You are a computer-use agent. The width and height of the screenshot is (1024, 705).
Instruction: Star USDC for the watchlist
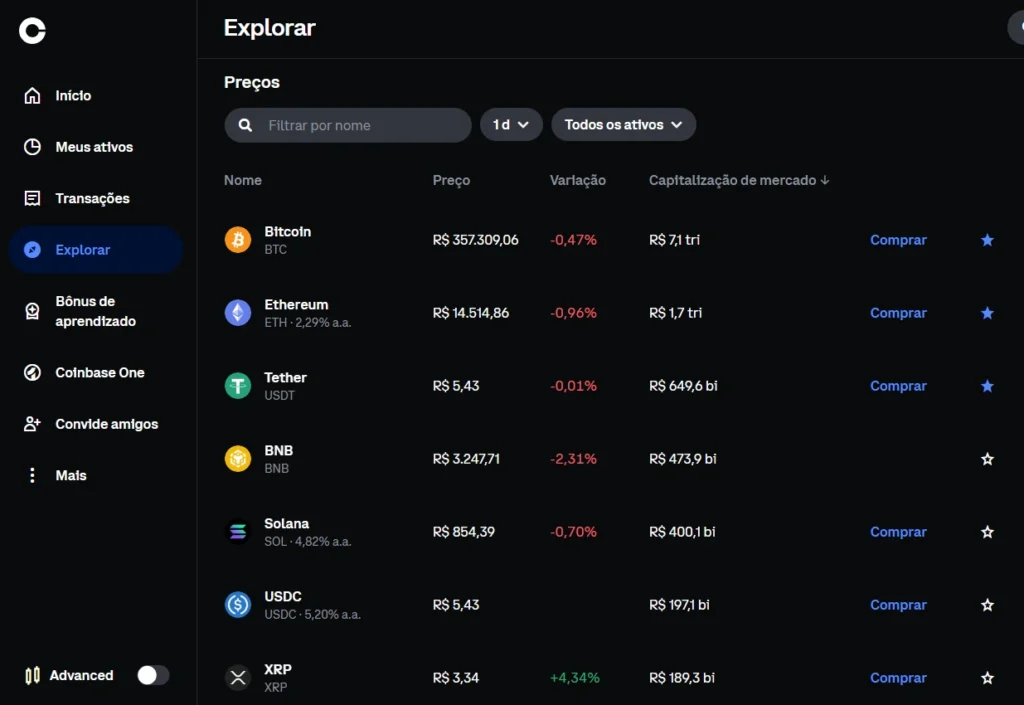[987, 605]
